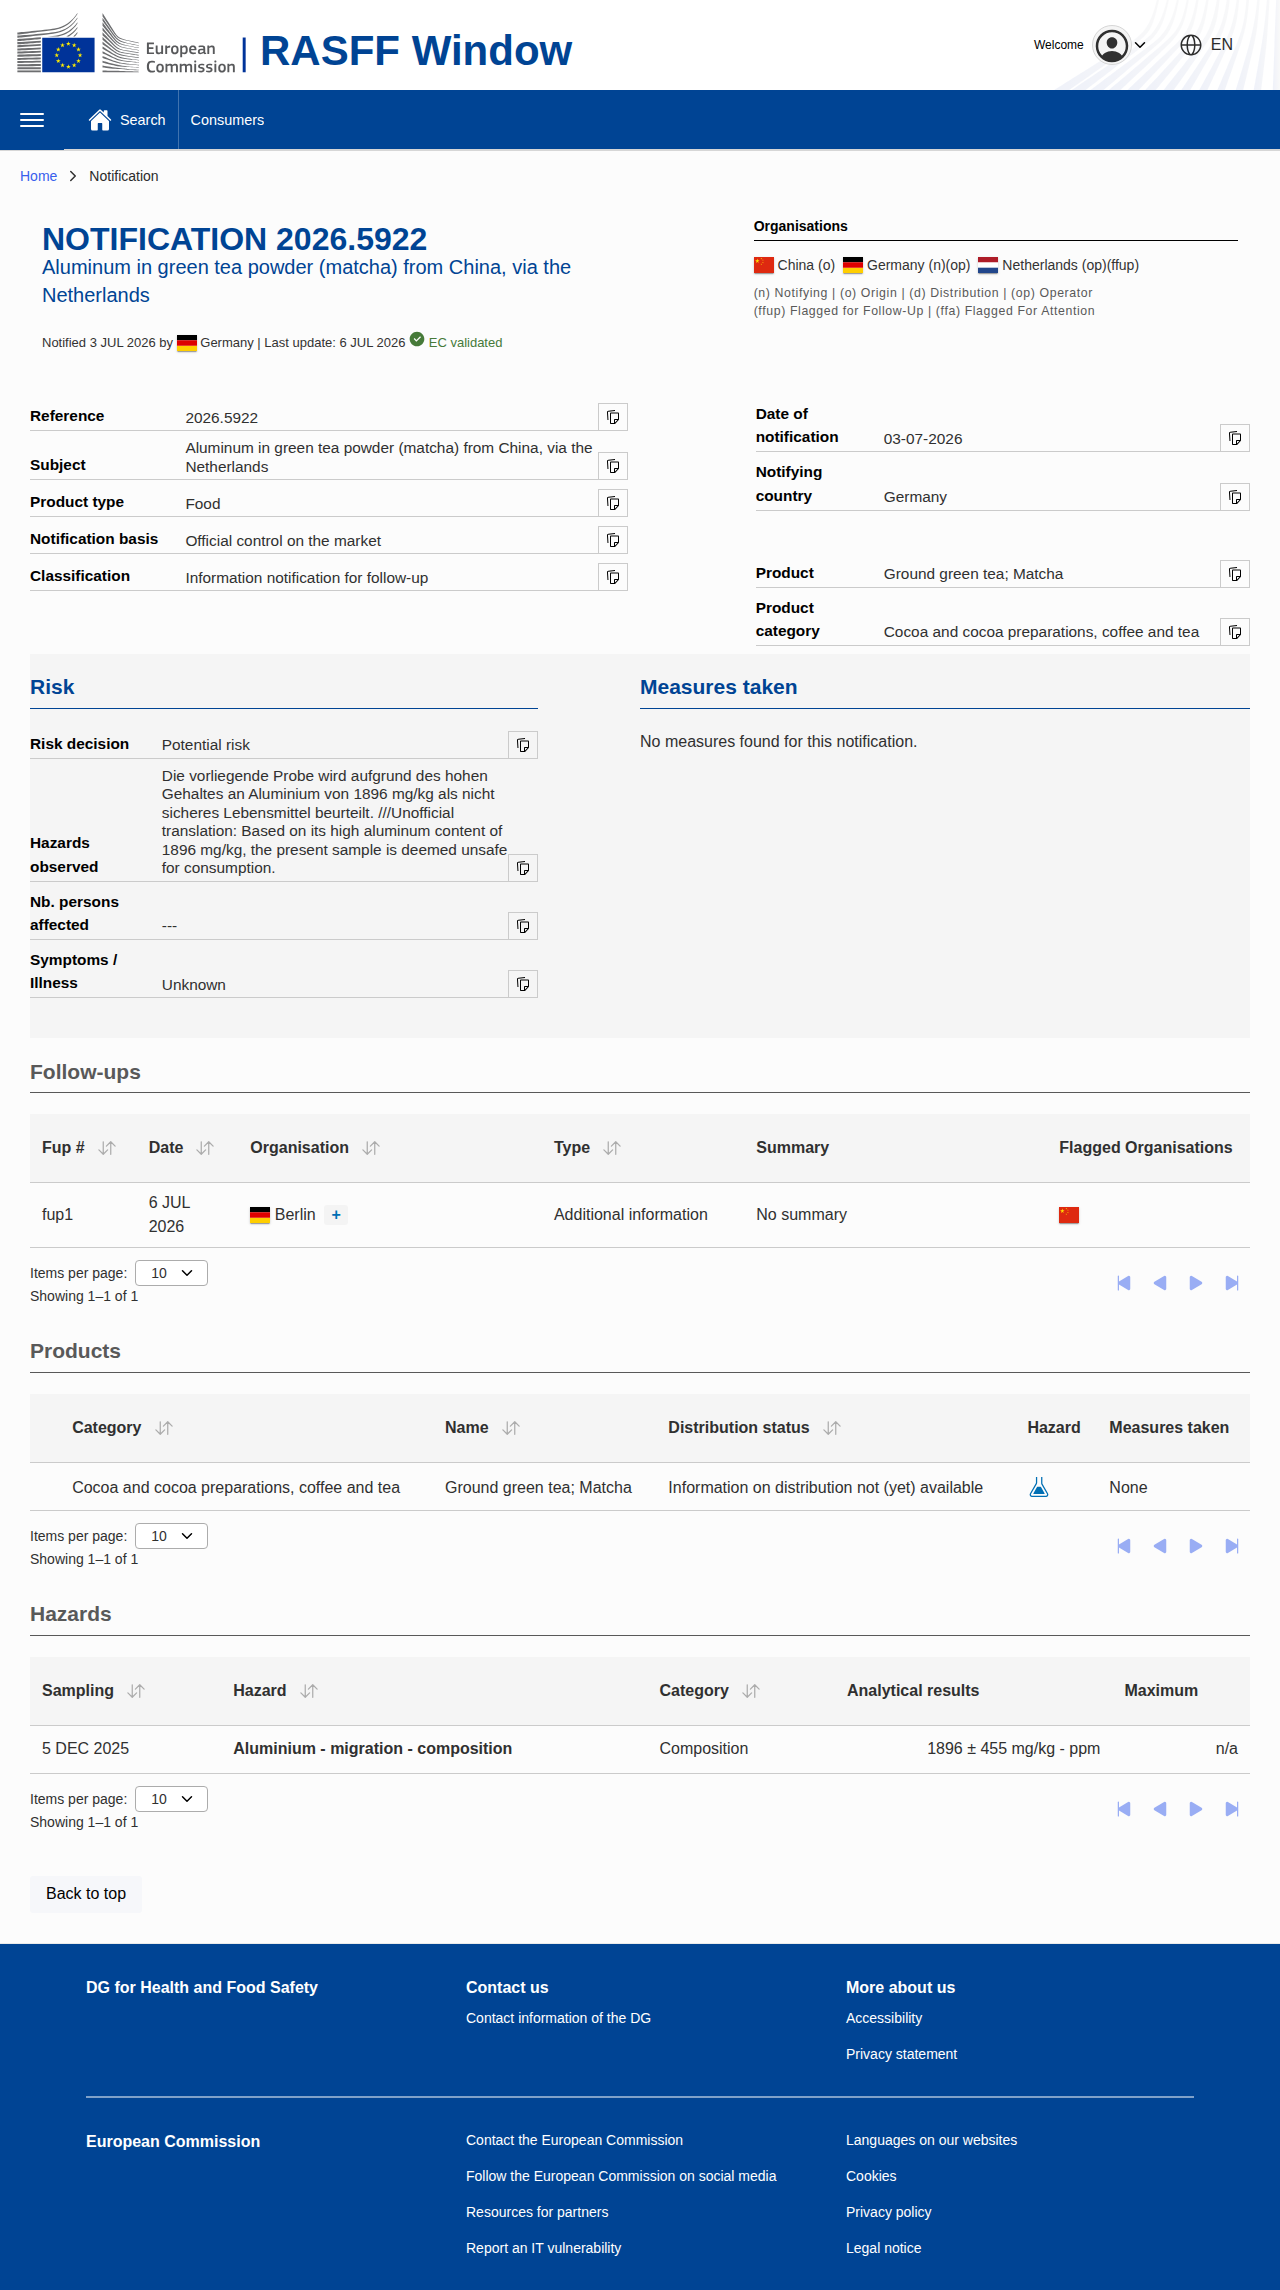Jump to last page of Hazards table

pos(1232,1809)
